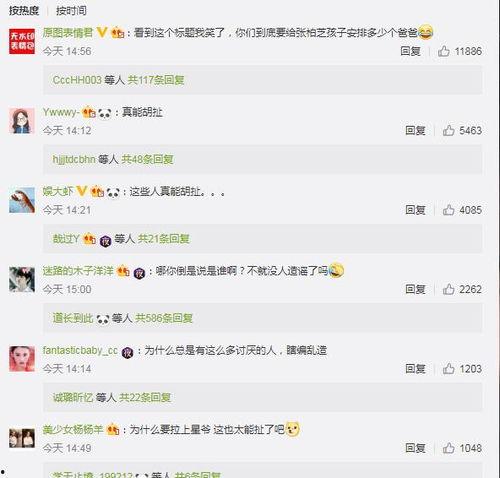This screenshot has height=478, width=500.
Task: Click 原图表情君's red avatar thumbnail
Action: [22, 41]
